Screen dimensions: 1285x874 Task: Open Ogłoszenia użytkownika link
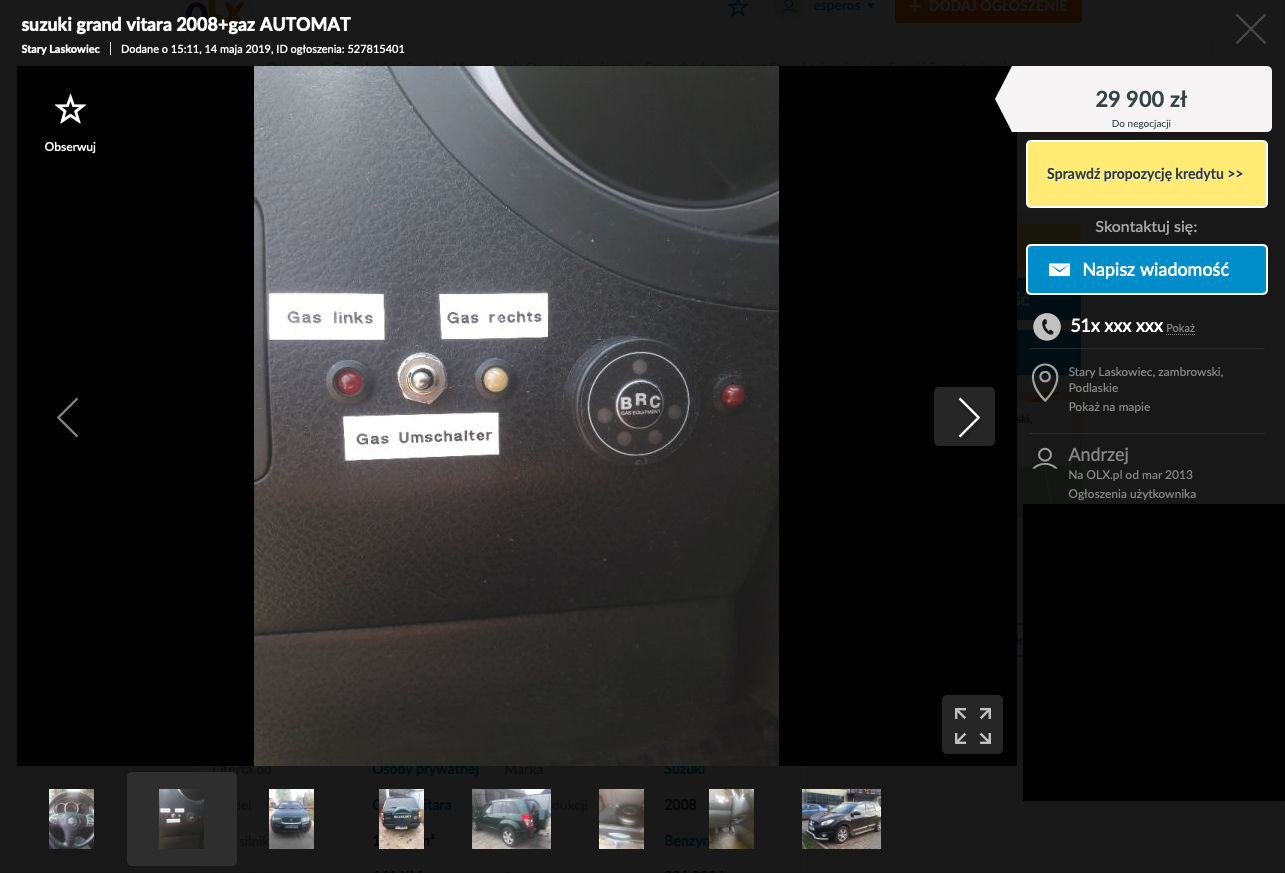click(x=1132, y=494)
